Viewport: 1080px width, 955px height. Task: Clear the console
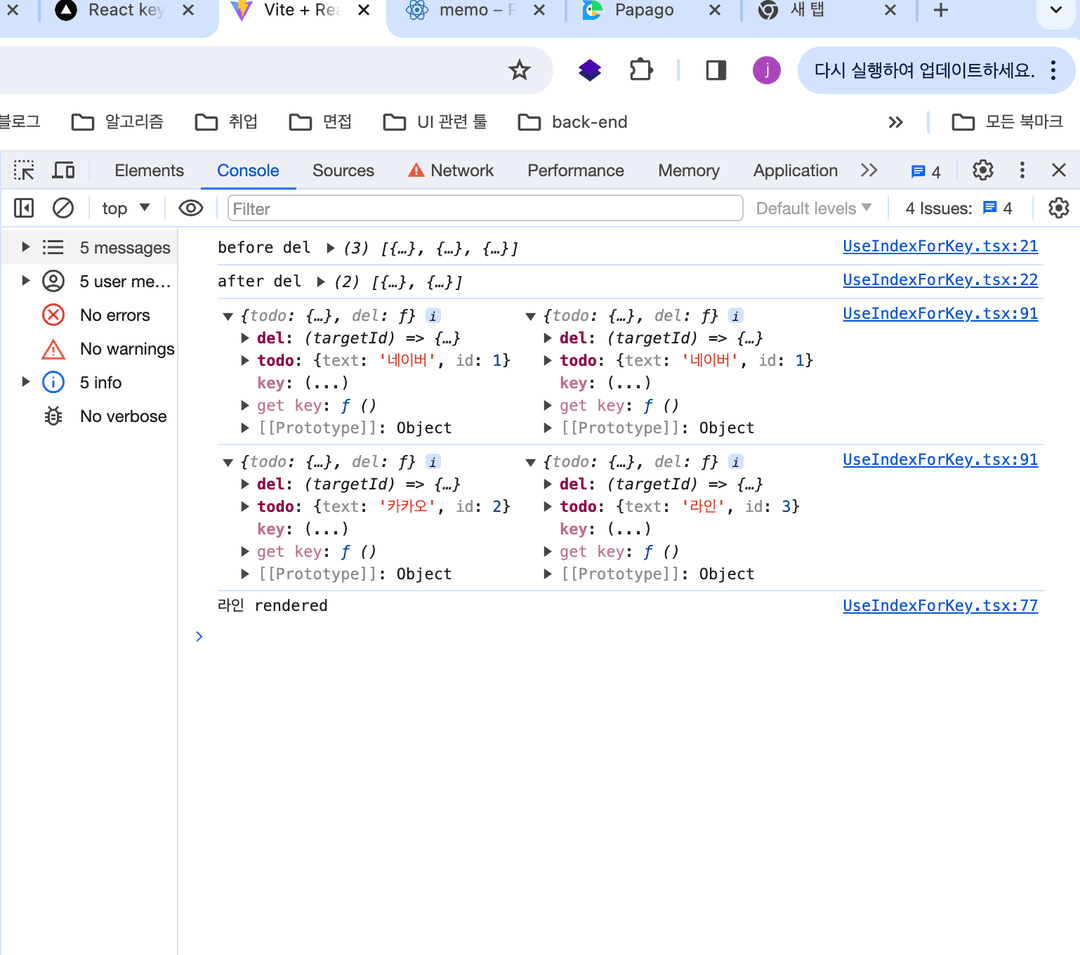[x=63, y=208]
